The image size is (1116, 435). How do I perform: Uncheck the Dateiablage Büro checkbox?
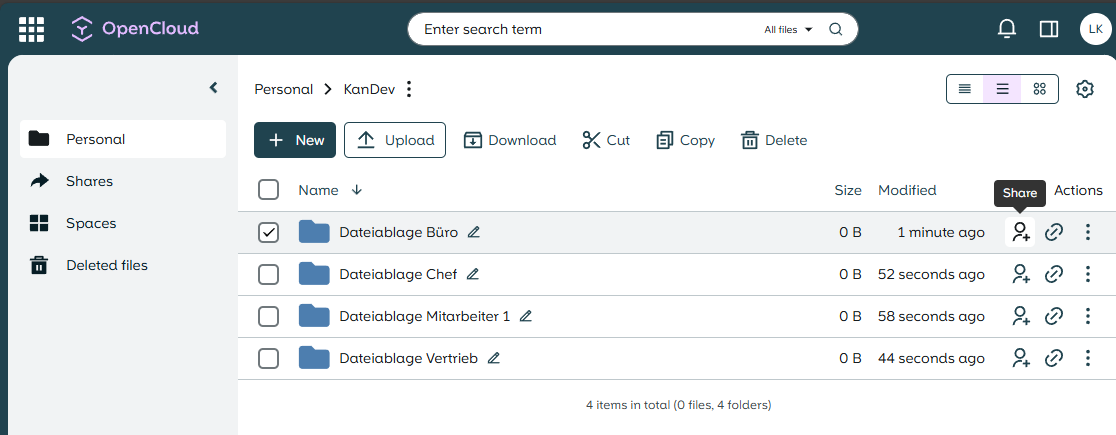point(268,232)
